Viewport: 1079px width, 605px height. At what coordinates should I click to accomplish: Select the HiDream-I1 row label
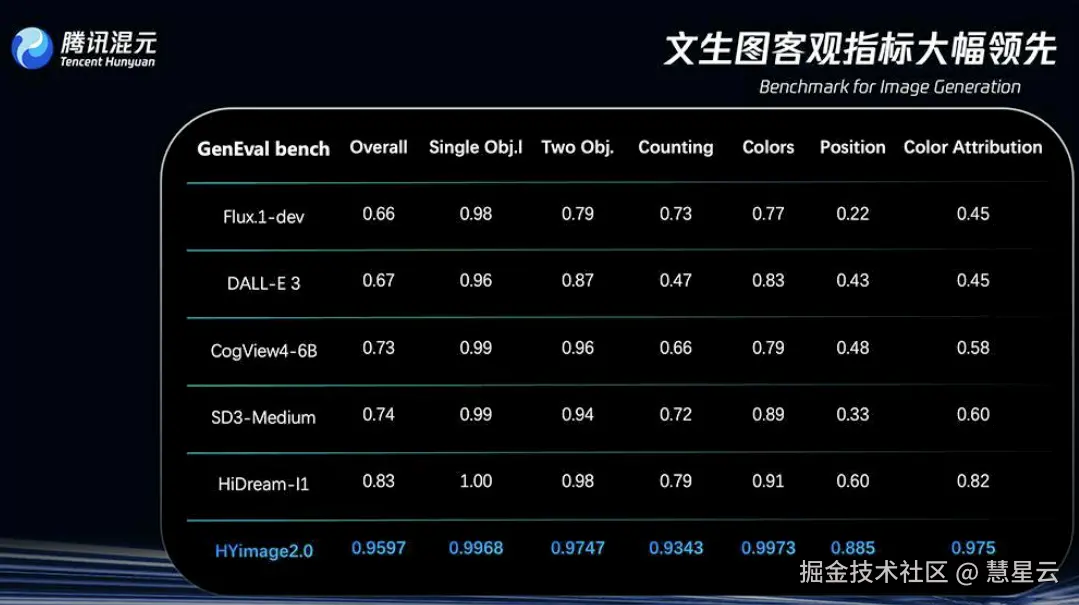(x=264, y=485)
